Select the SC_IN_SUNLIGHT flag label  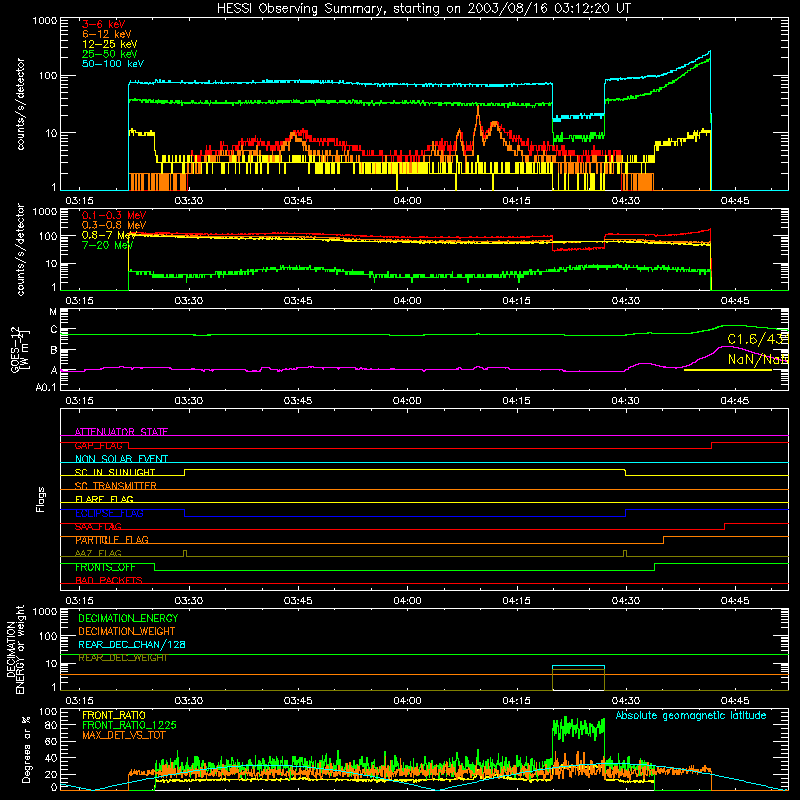point(115,472)
